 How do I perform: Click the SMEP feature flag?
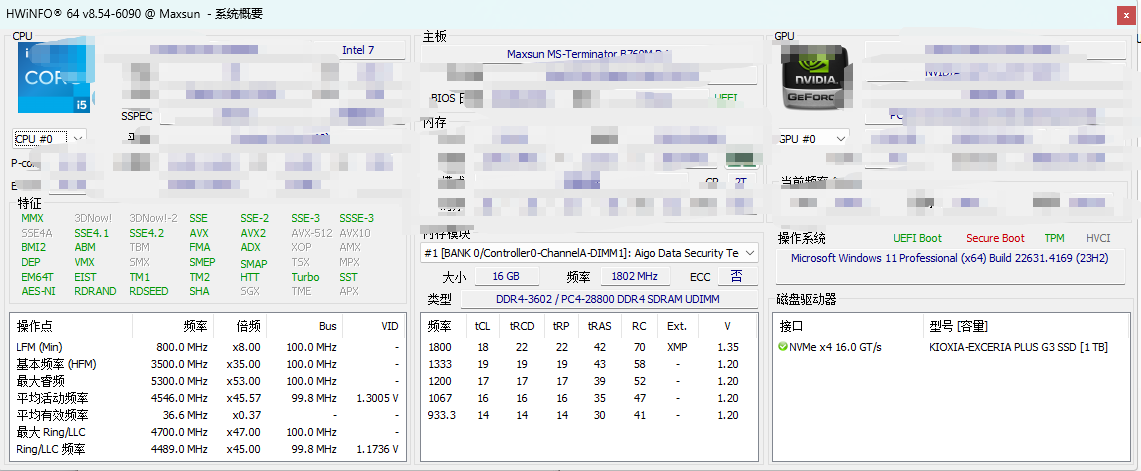pos(202,262)
